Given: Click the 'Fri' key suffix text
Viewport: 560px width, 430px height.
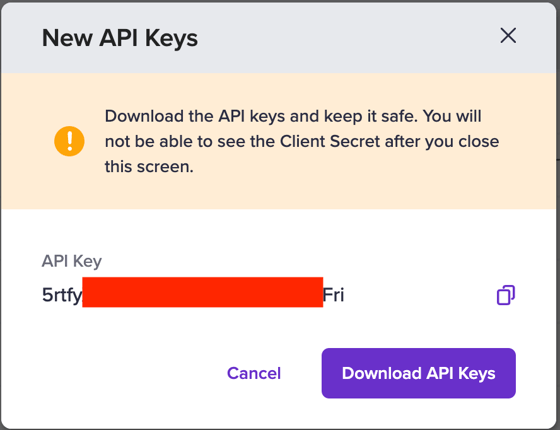Looking at the screenshot, I should coord(334,295).
